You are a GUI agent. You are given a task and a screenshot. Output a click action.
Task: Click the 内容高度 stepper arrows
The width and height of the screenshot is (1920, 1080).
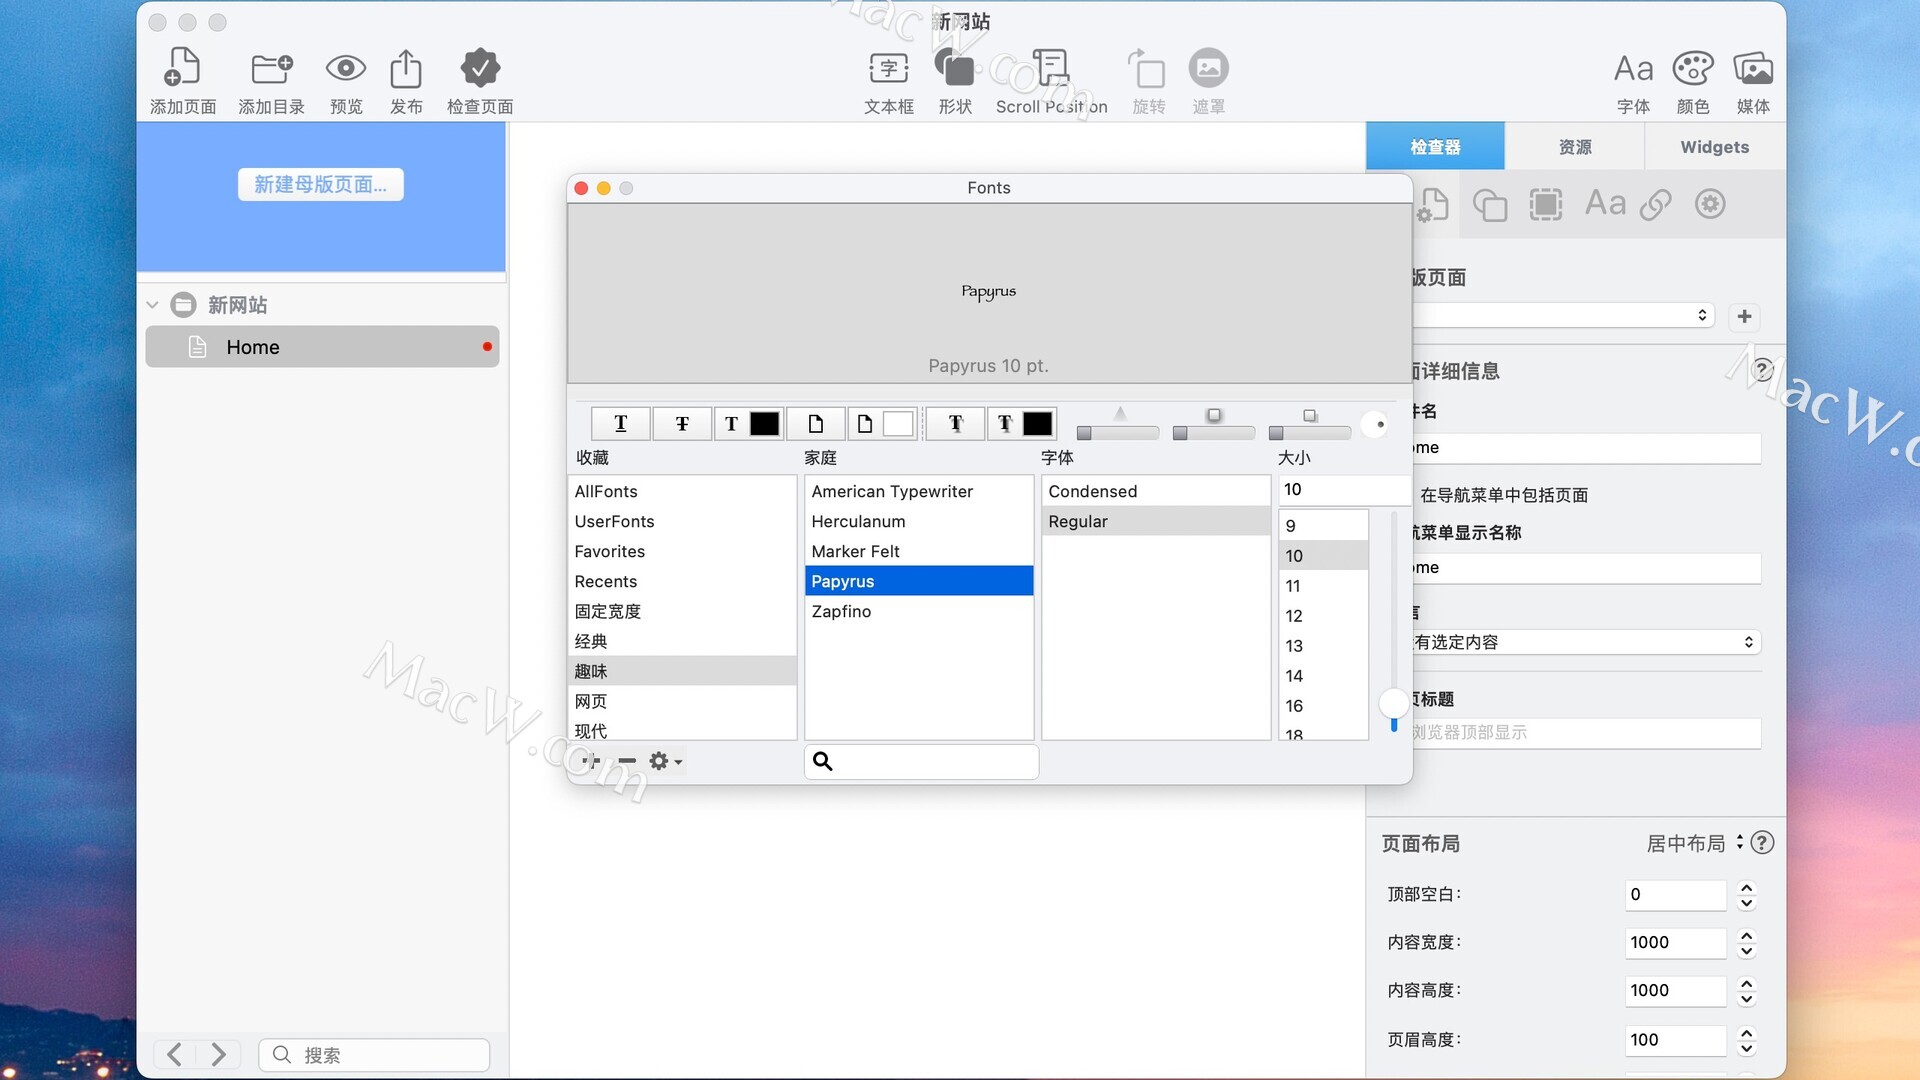tap(1747, 991)
